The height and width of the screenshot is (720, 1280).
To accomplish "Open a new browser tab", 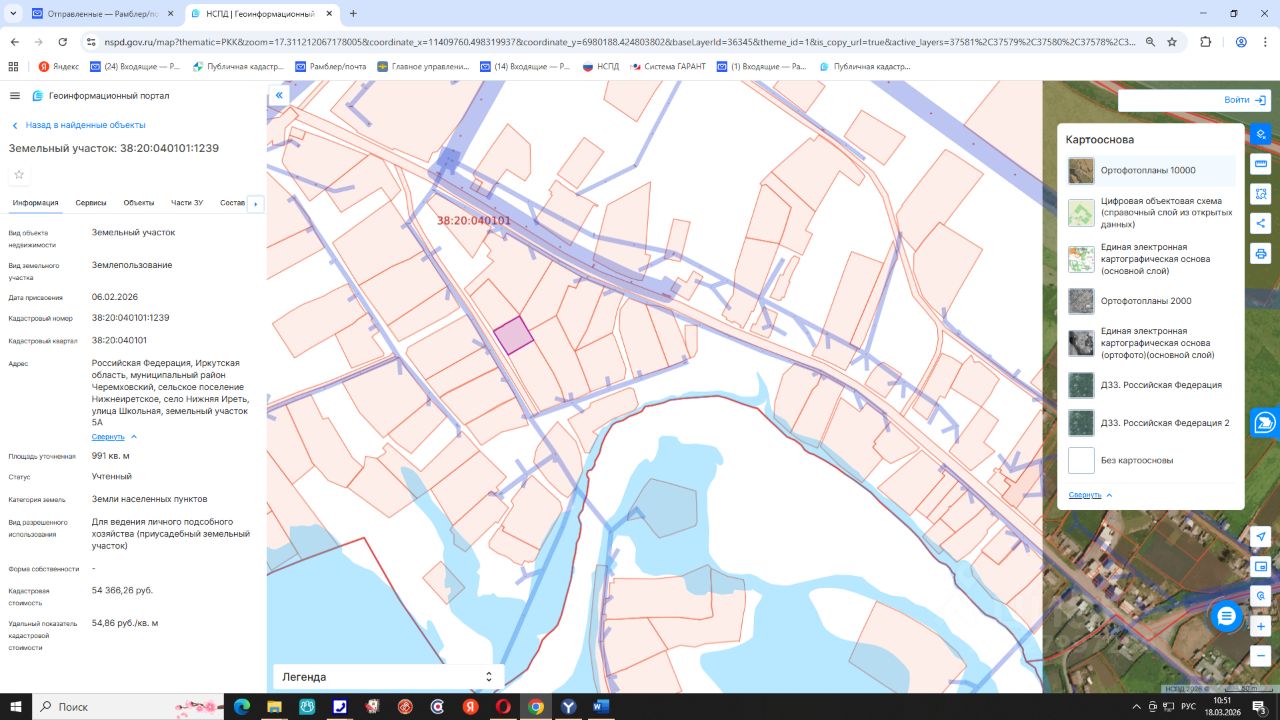I will pyautogui.click(x=353, y=14).
